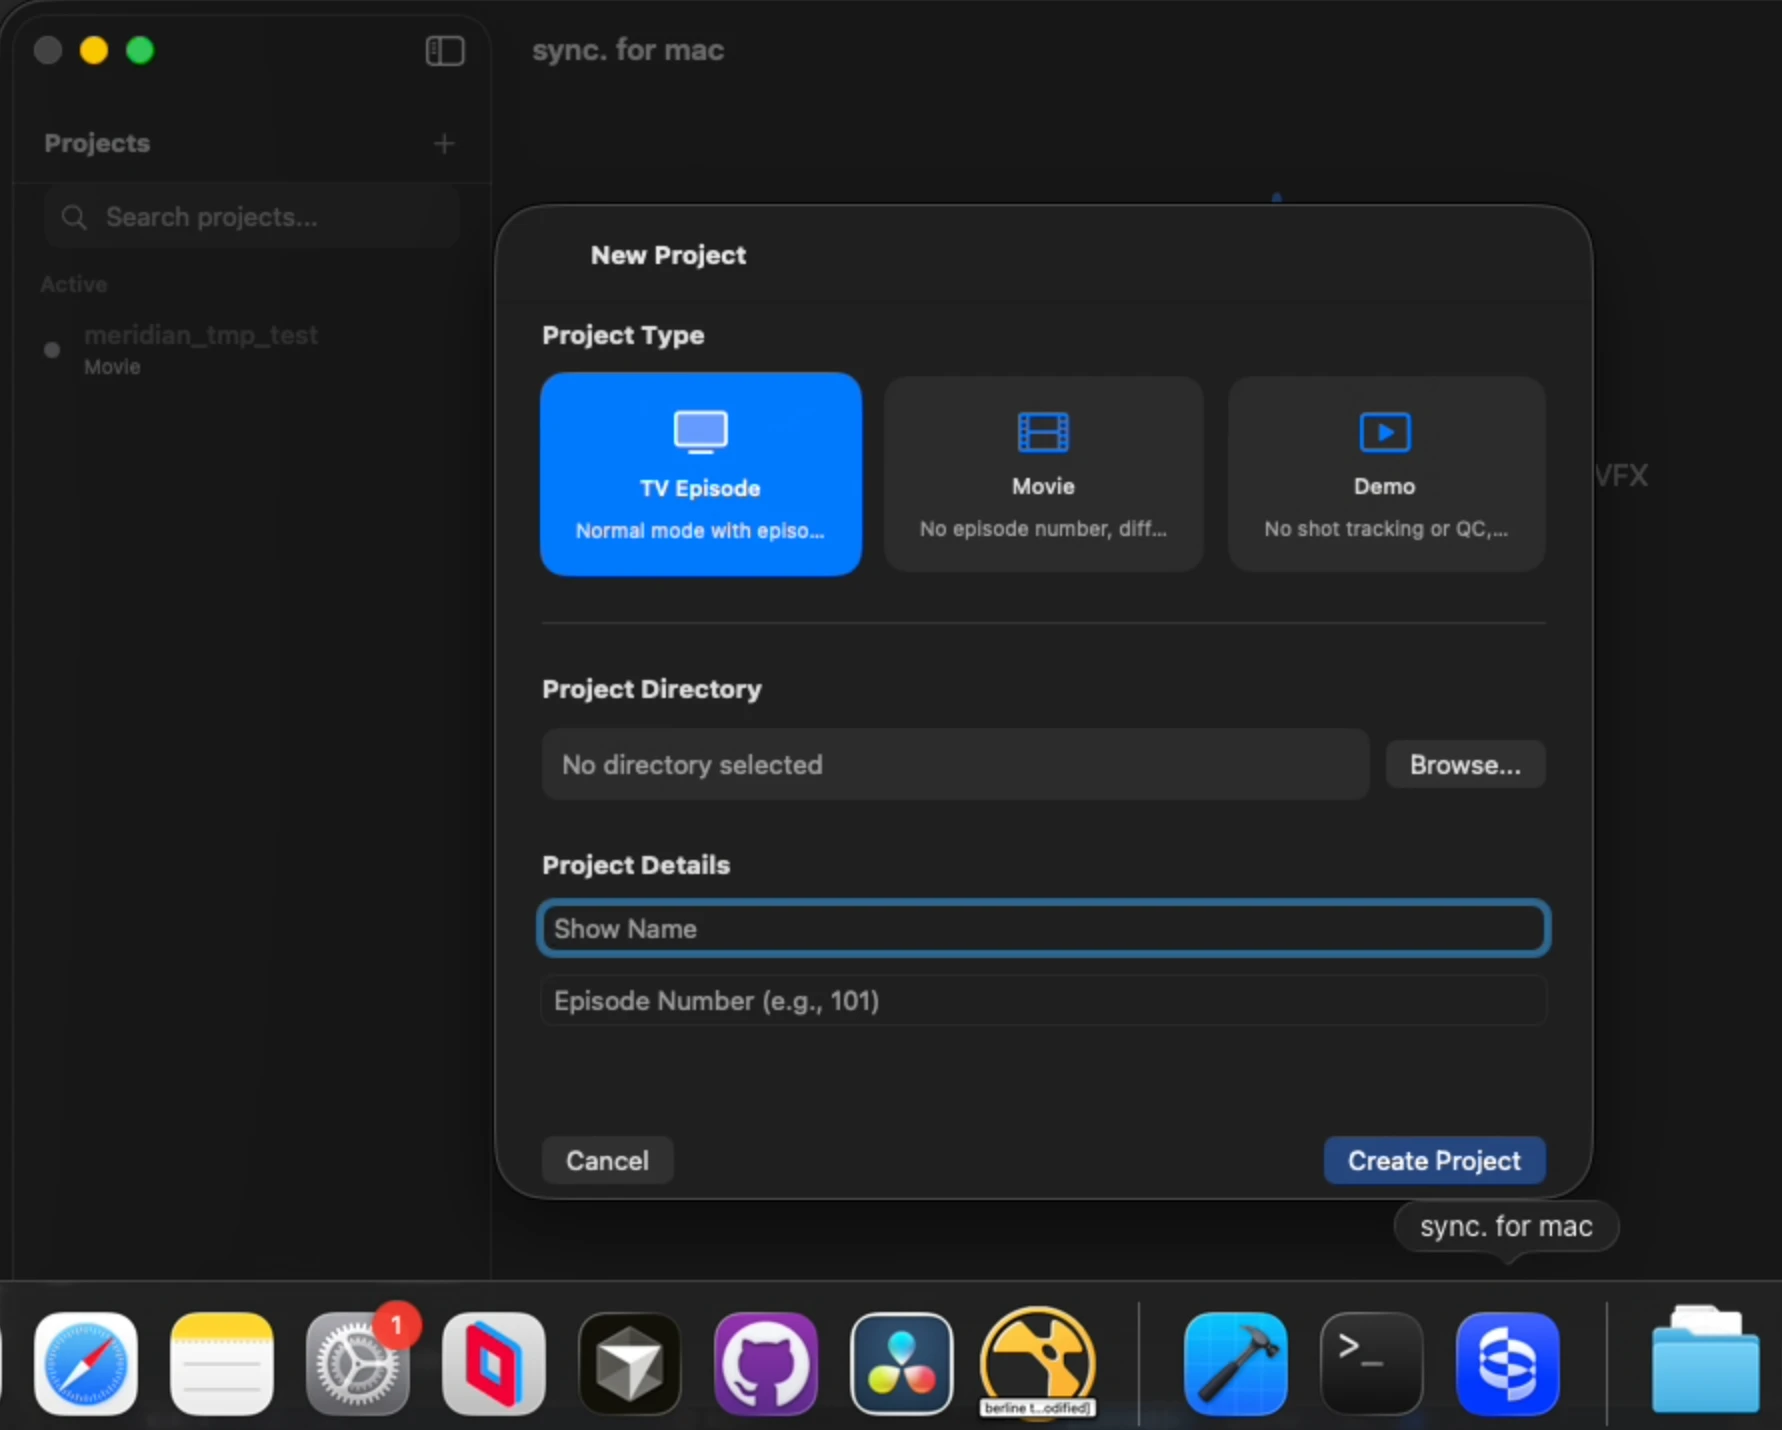The image size is (1782, 1430).
Task: Launch the Unity-style cube app in Dock
Action: click(x=630, y=1363)
